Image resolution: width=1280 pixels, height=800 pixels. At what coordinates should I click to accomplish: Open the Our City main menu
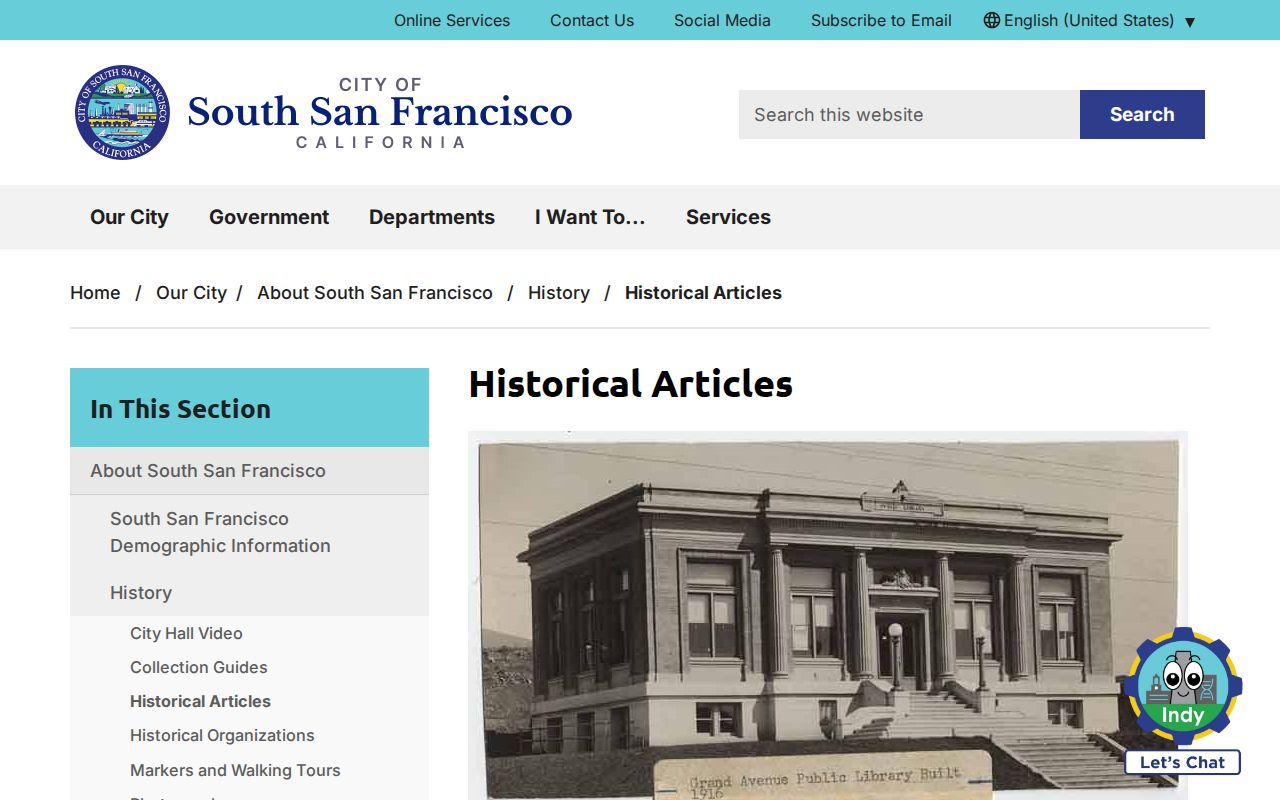(x=129, y=217)
